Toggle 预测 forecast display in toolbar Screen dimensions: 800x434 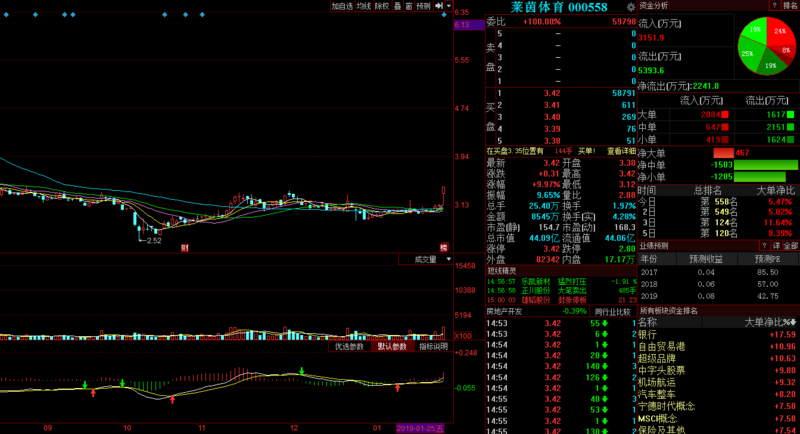[x=423, y=6]
